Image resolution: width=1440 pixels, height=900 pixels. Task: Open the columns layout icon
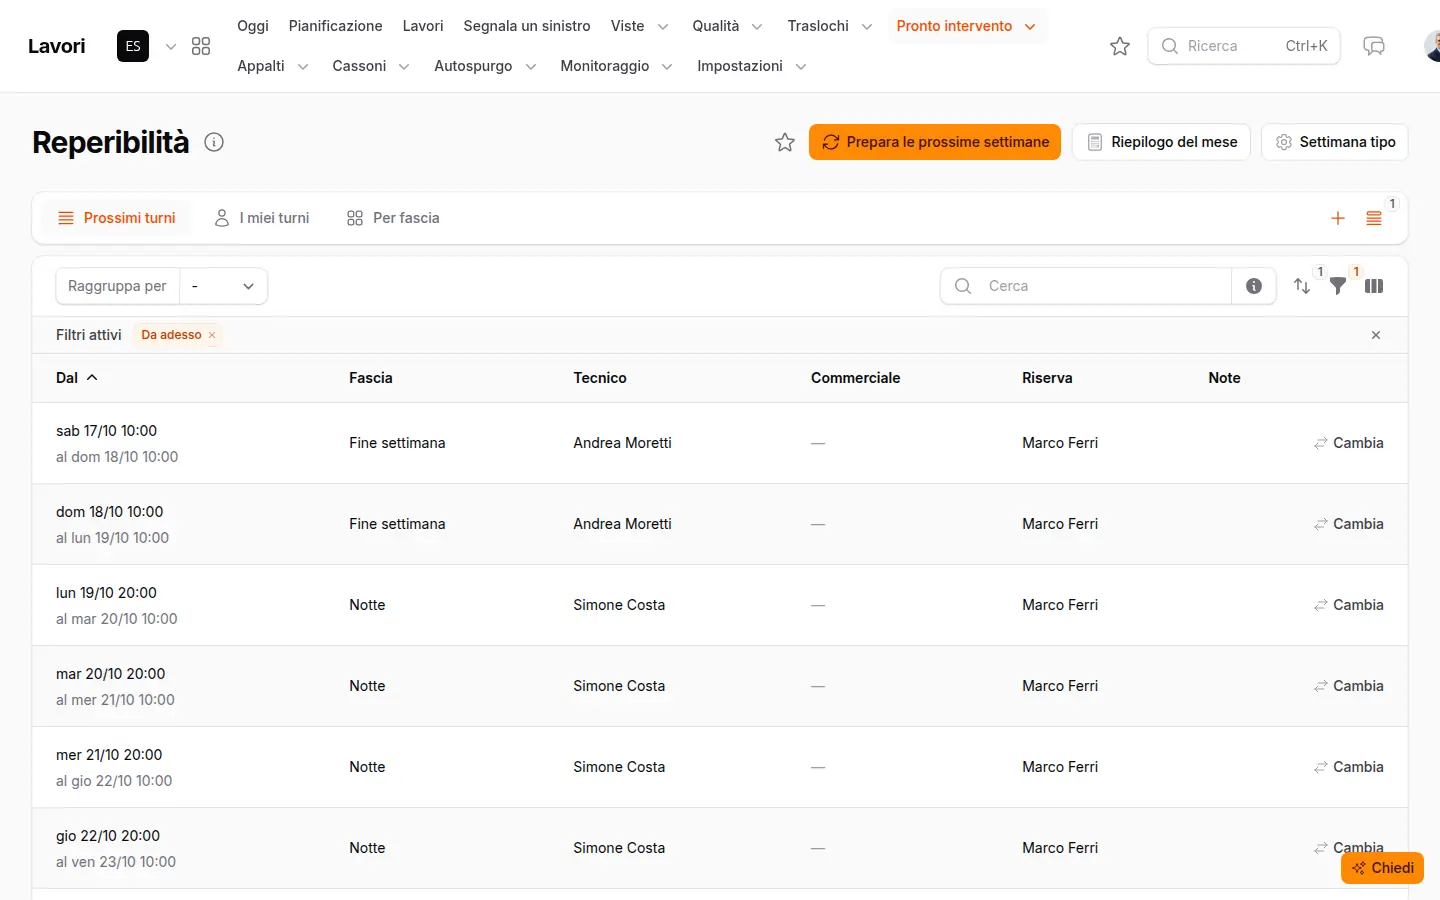click(x=1374, y=286)
